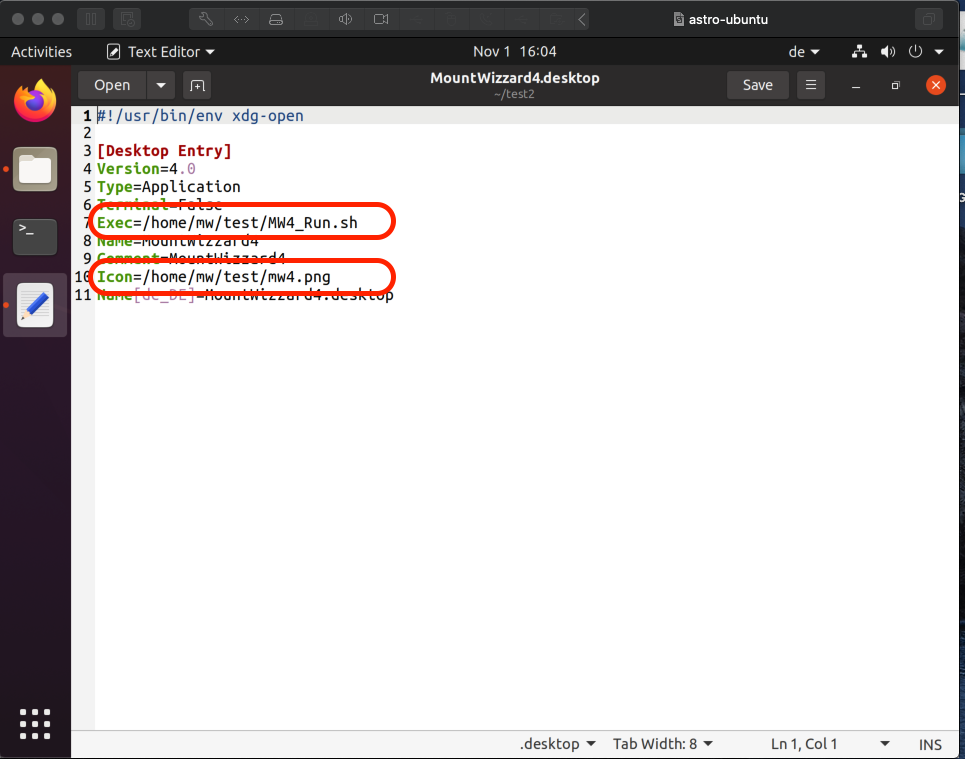
Task: Select Text Editor in the dock
Action: coord(35,305)
